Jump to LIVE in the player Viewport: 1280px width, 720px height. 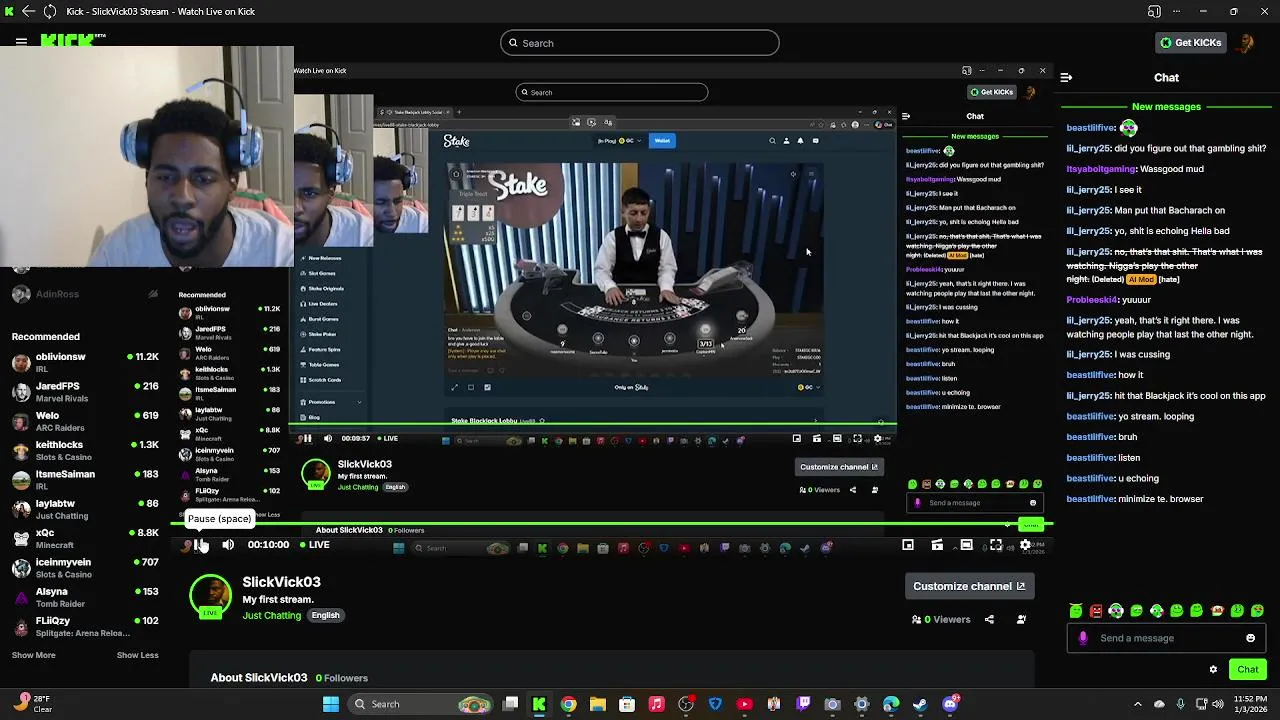pos(314,545)
